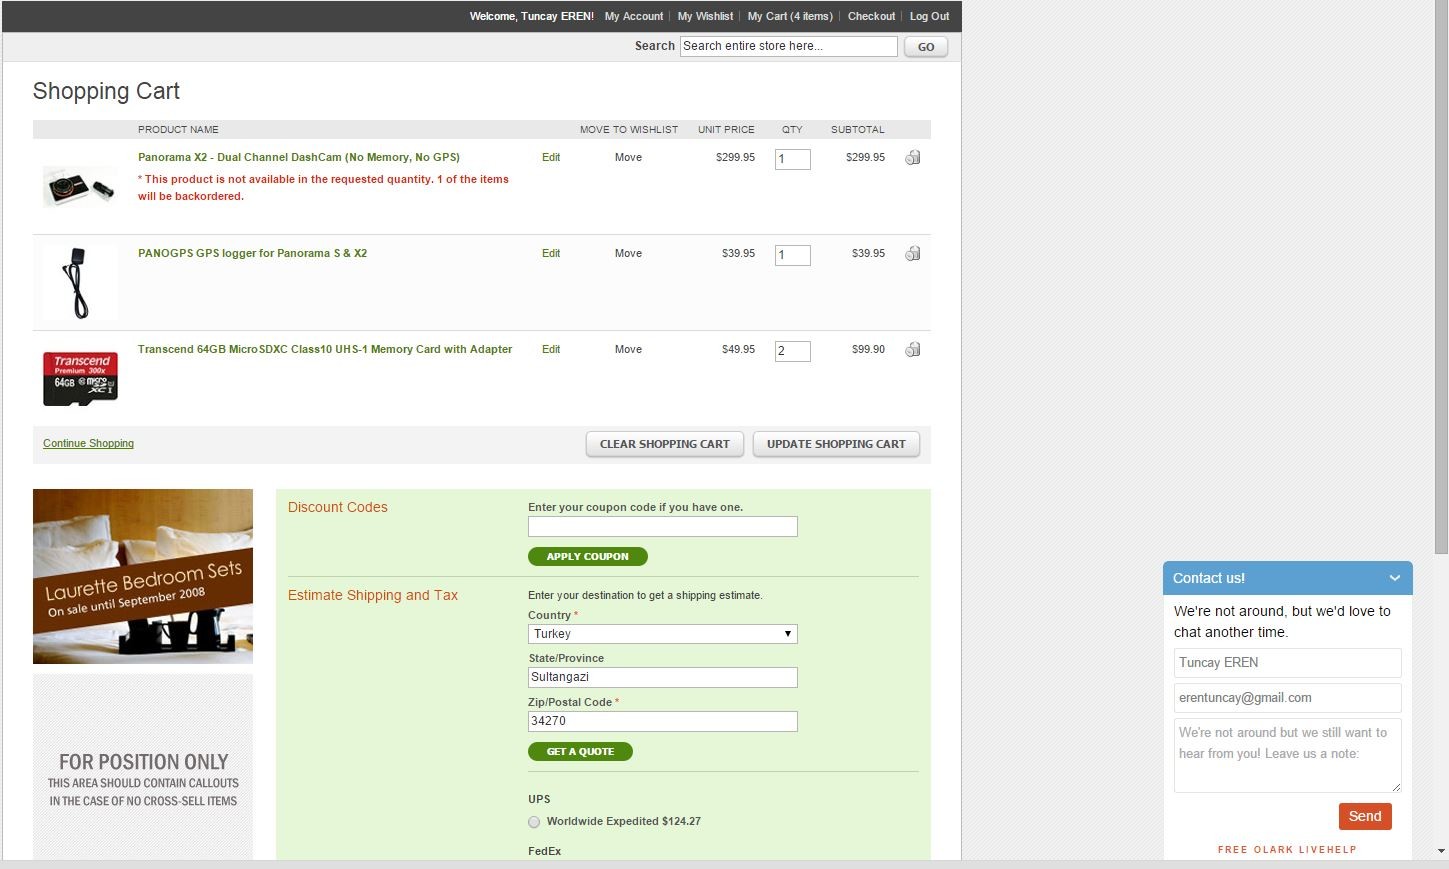Click State/Province field containing Sultangazi
The width and height of the screenshot is (1449, 869).
point(662,677)
